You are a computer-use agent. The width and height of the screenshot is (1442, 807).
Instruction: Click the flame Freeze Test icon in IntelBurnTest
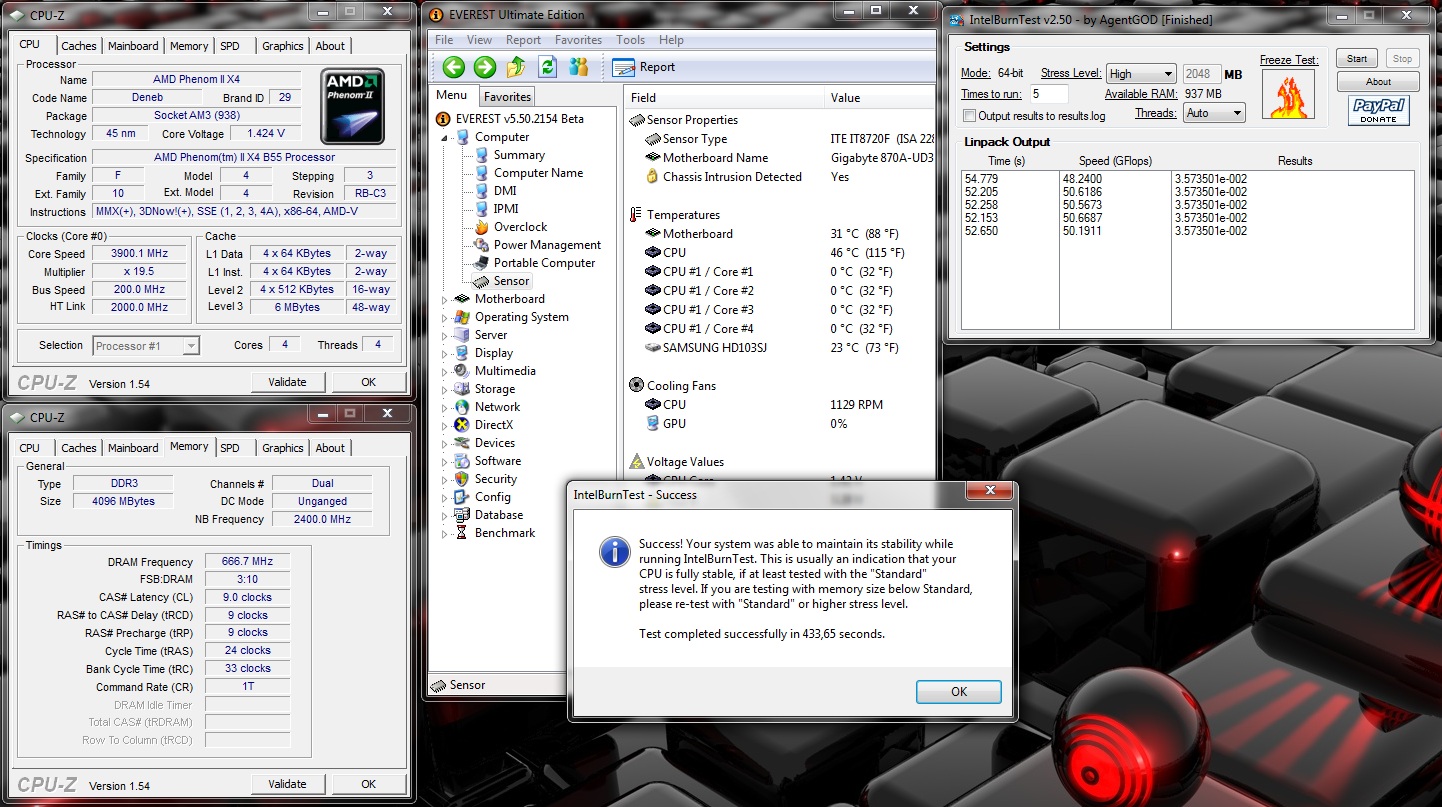[1288, 94]
